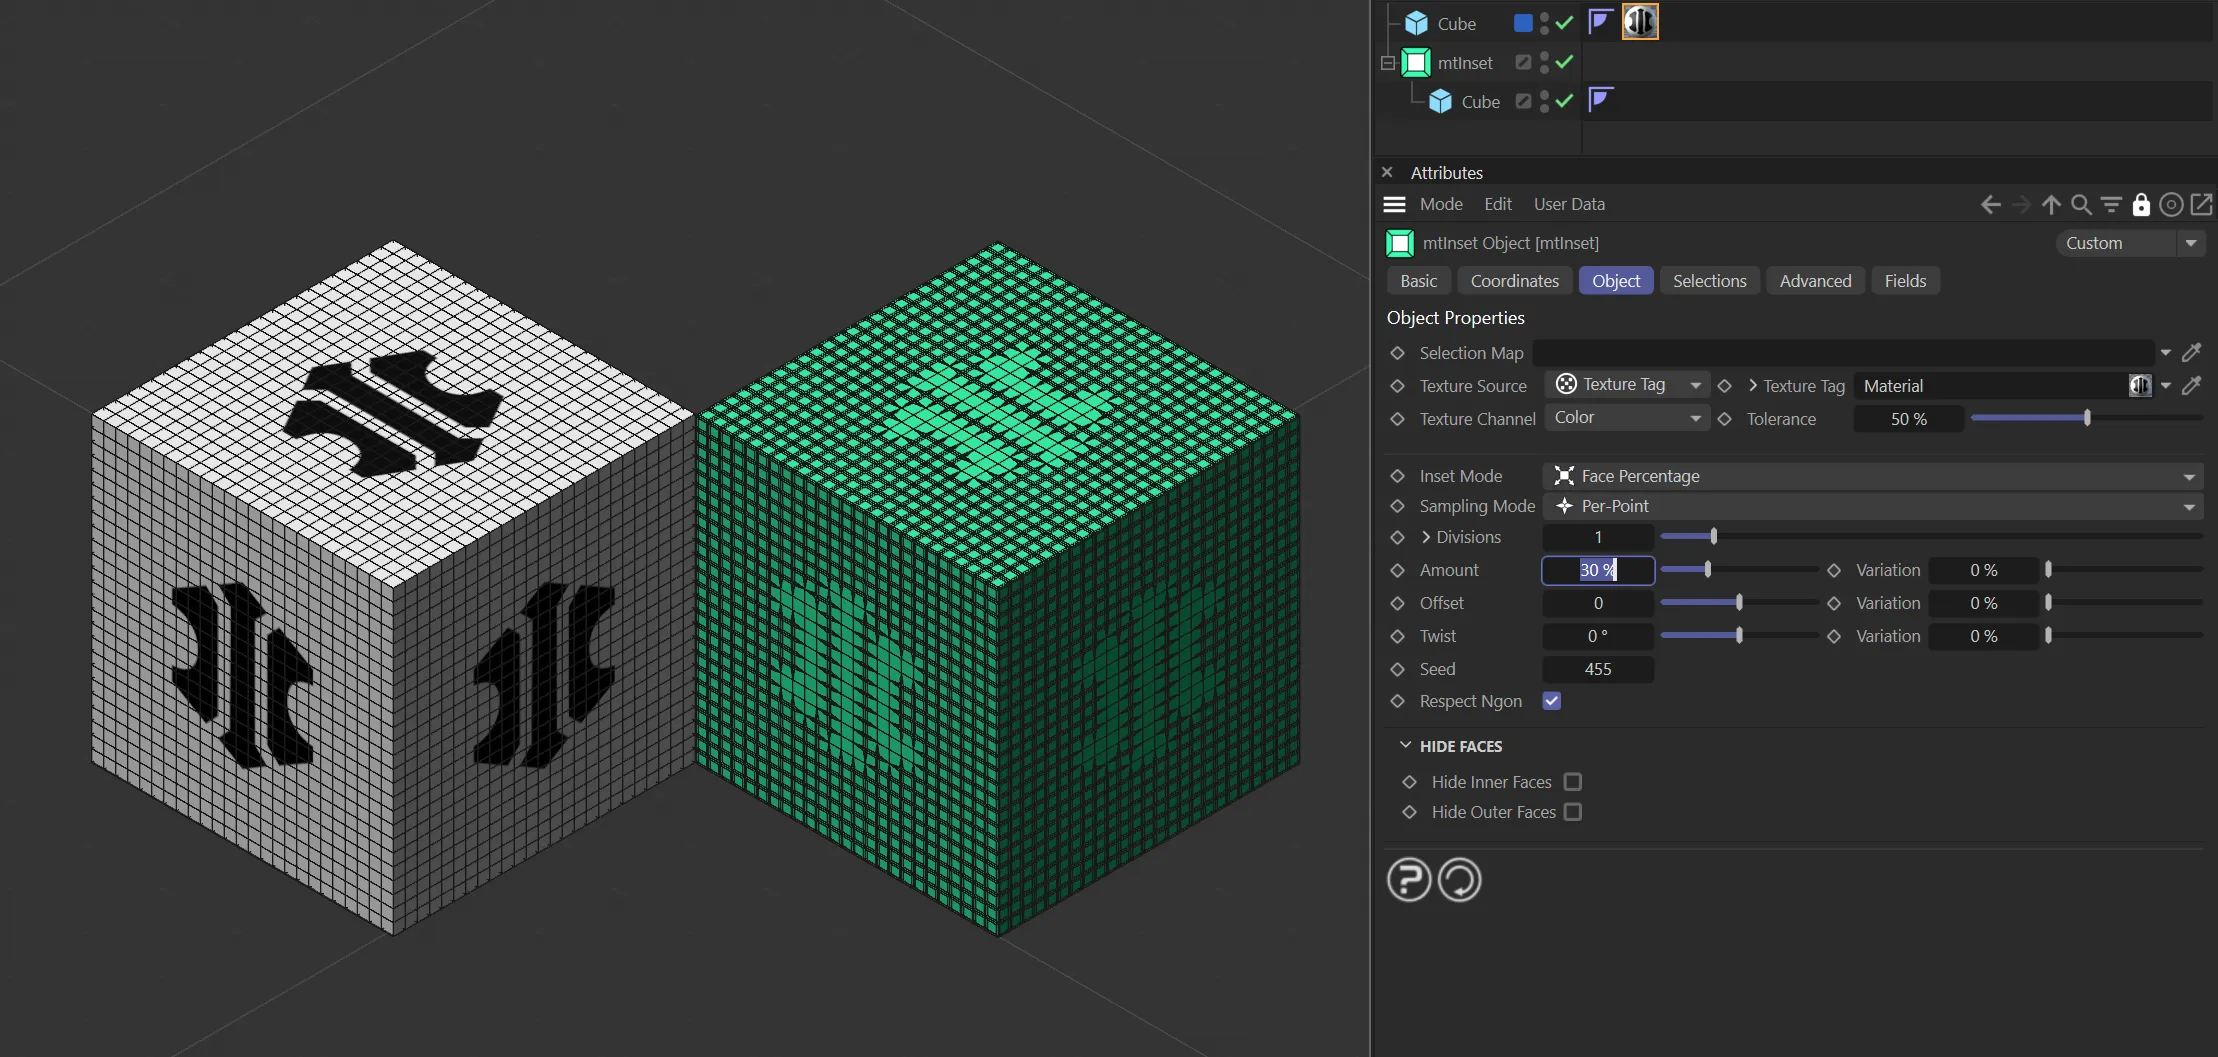The height and width of the screenshot is (1057, 2218).
Task: Click the Seed value field
Action: [x=1597, y=669]
